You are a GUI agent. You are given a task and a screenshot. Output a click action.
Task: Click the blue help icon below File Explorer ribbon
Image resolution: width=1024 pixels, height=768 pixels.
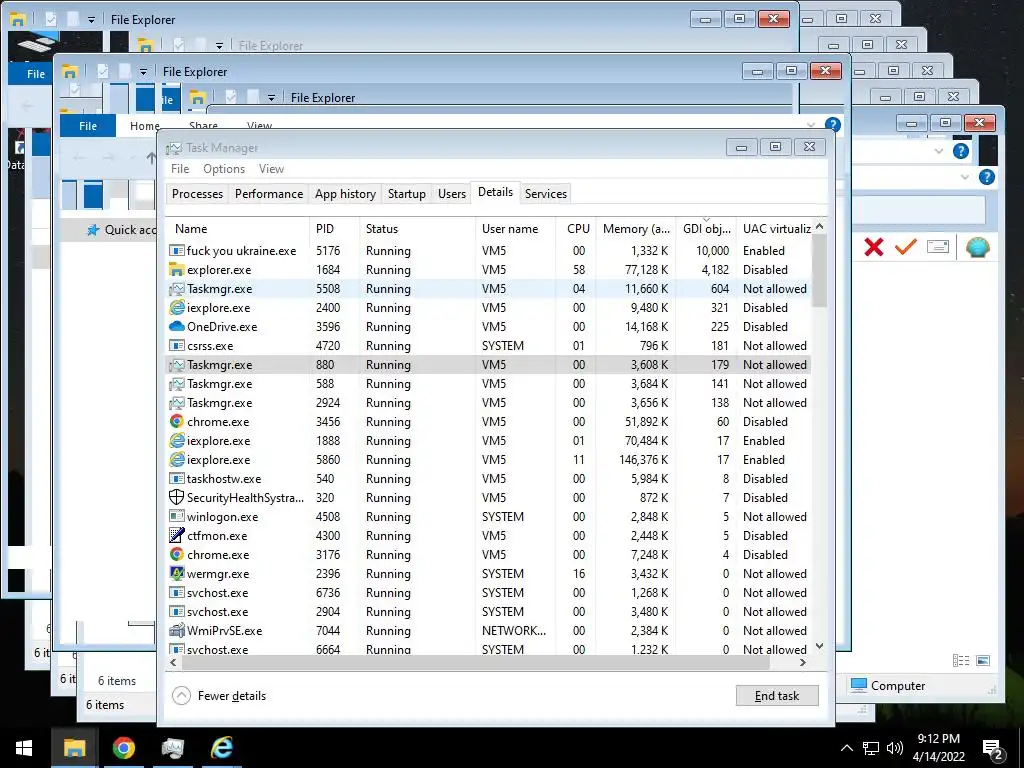tap(833, 125)
